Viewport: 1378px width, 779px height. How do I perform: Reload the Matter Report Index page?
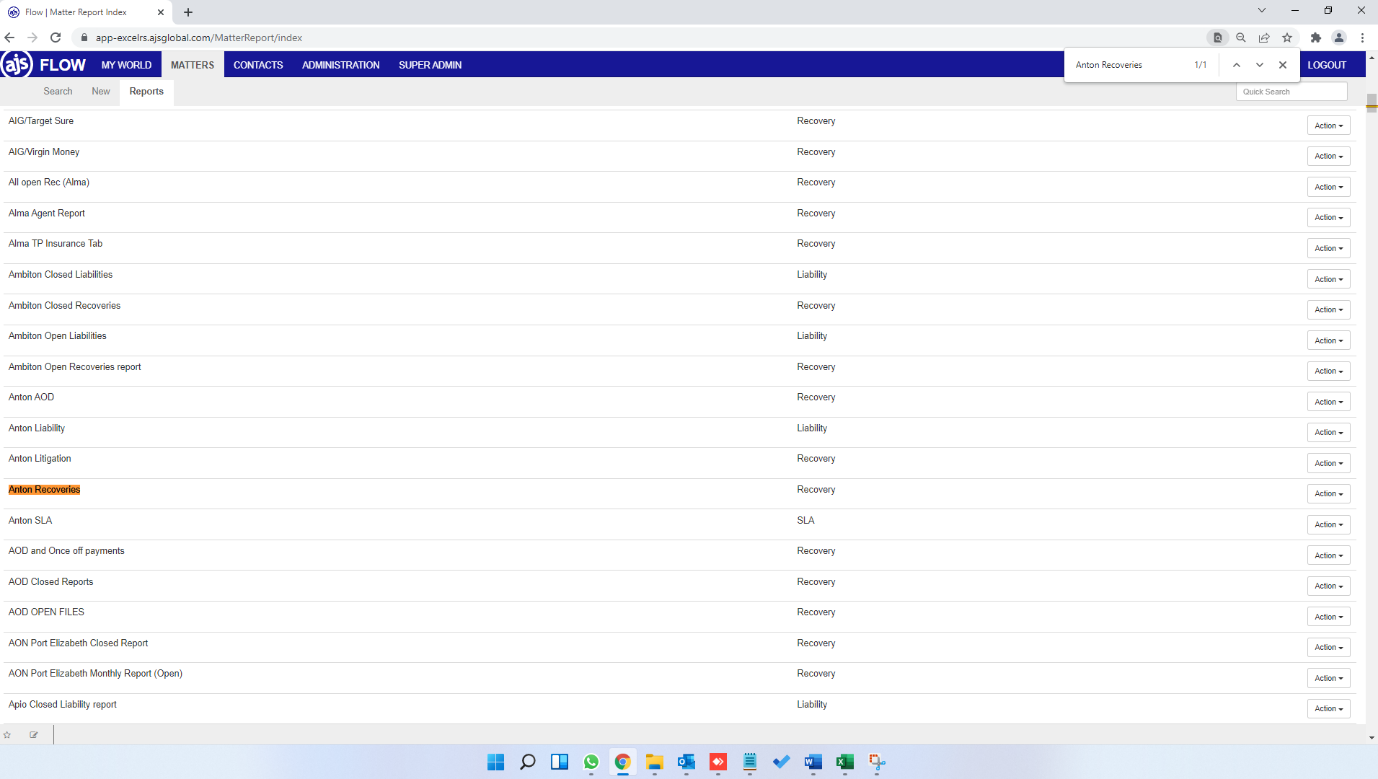coord(55,37)
